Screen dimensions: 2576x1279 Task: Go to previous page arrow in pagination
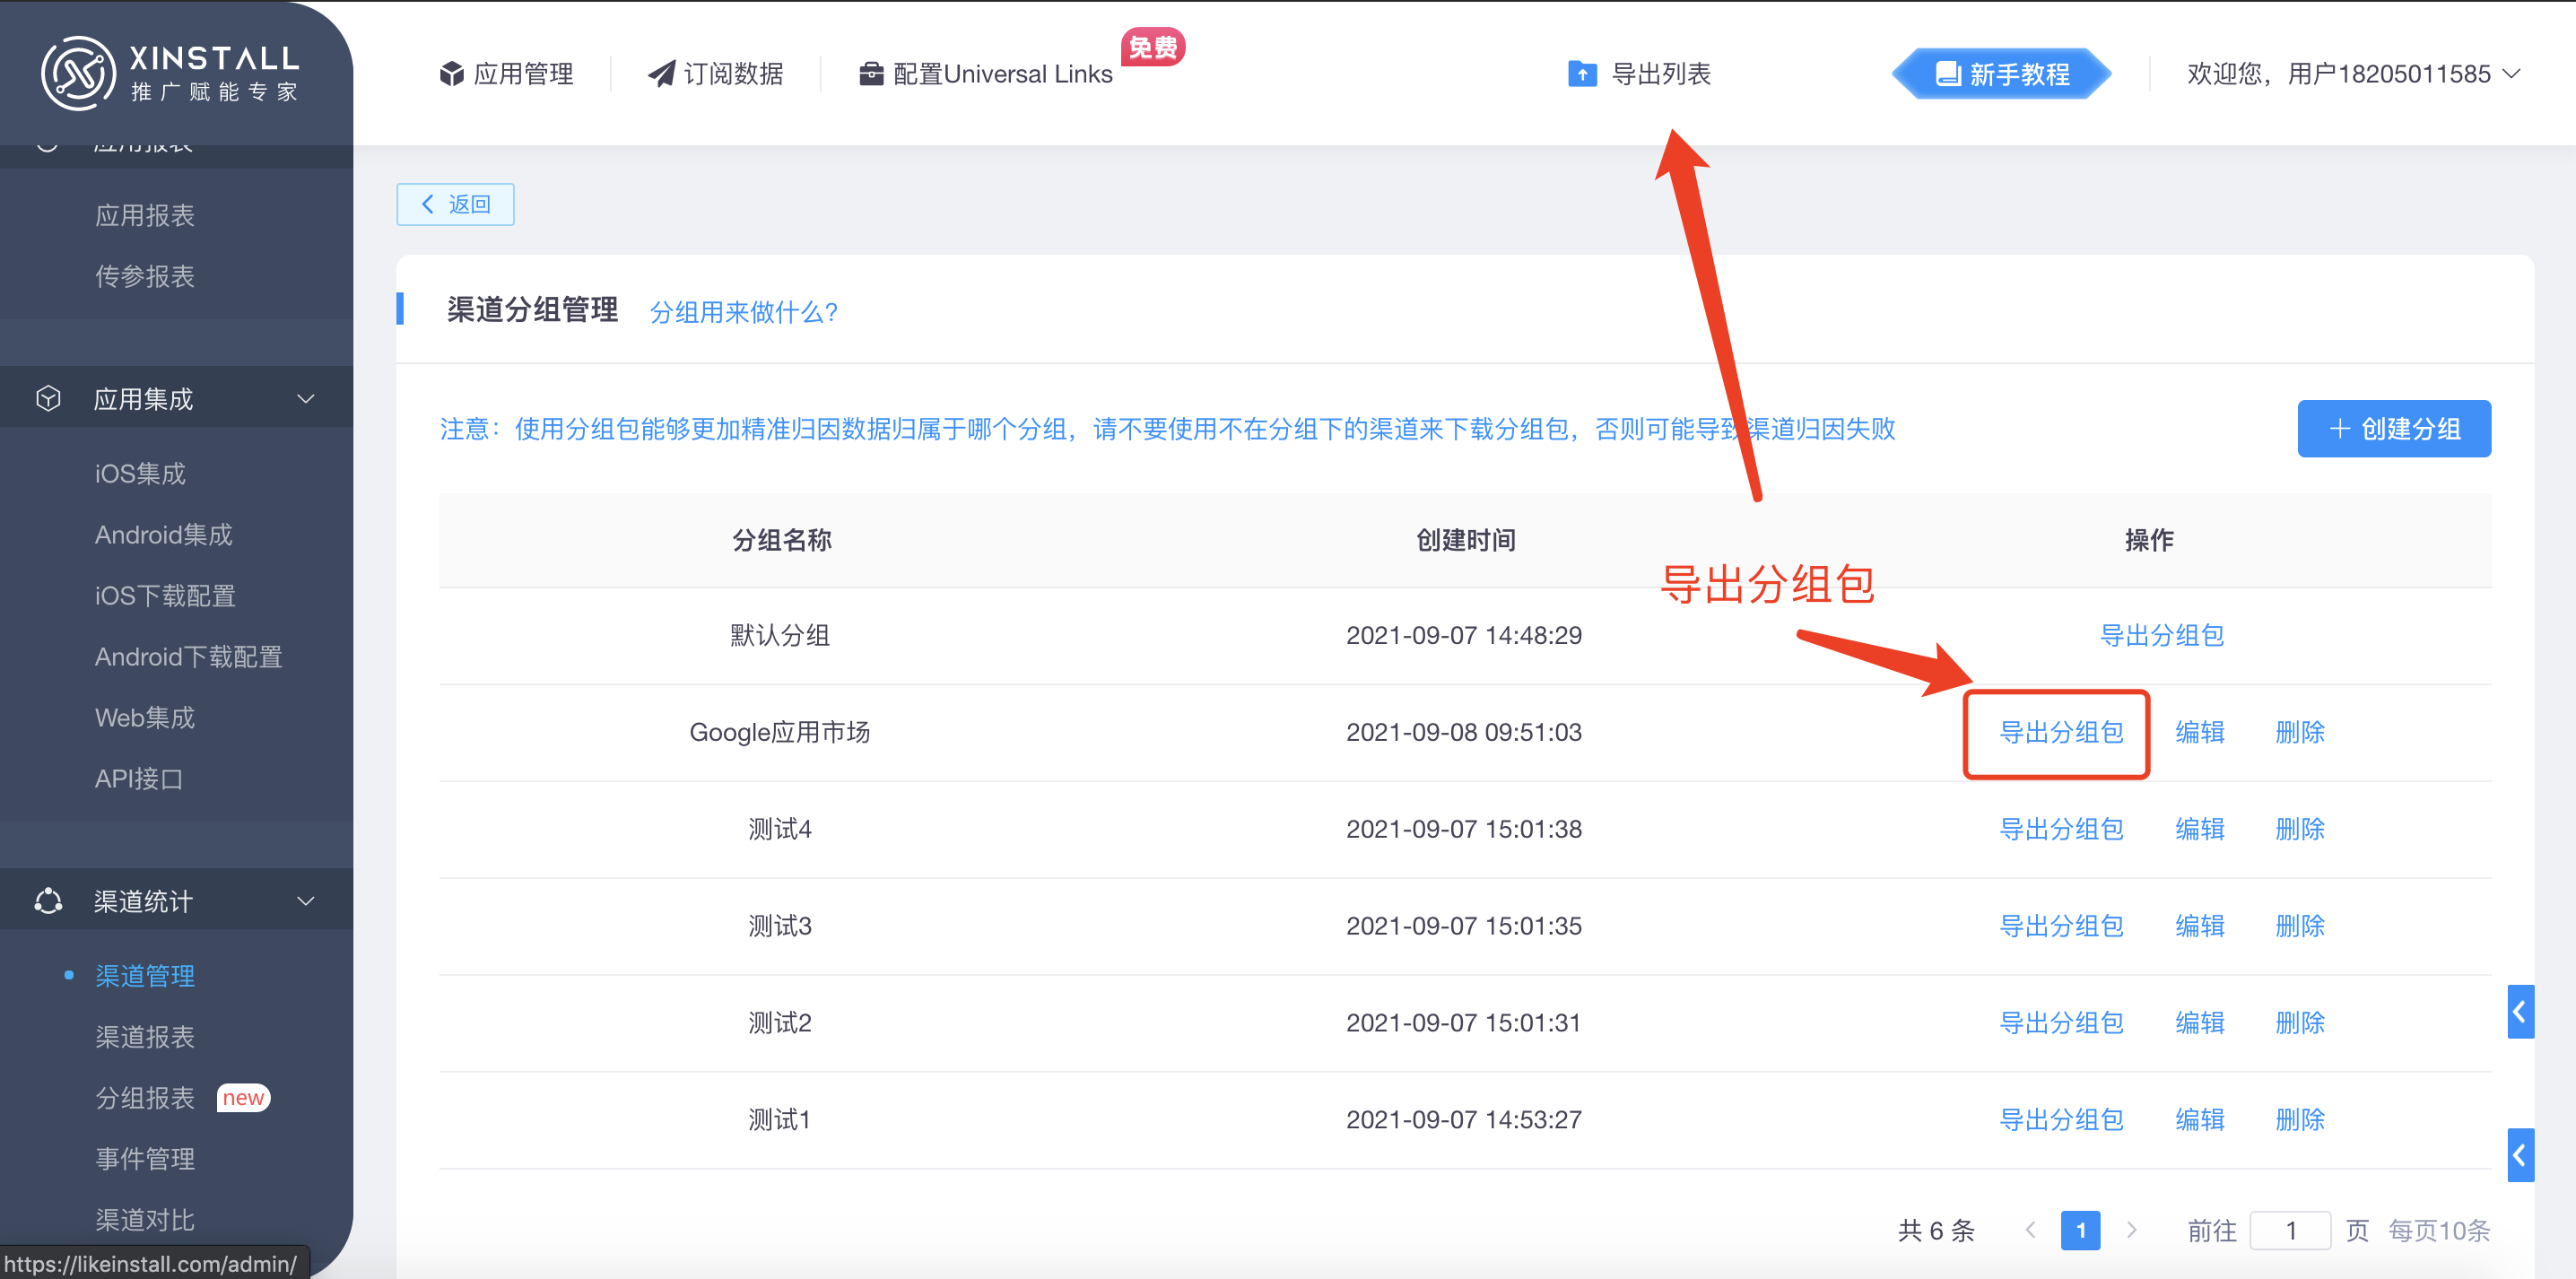2030,1229
